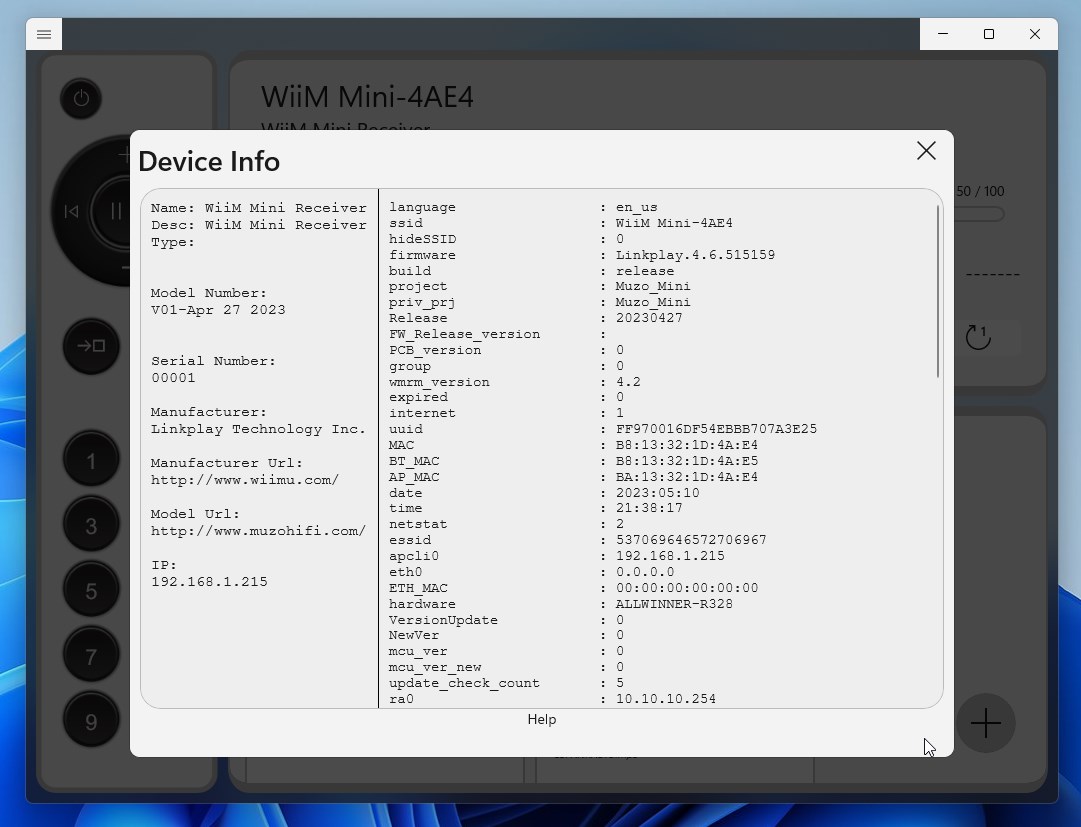Screen dimensions: 1081x827
Task: Click the ETH_MAC value 00:00:00:00:00:00
Action: click(687, 588)
